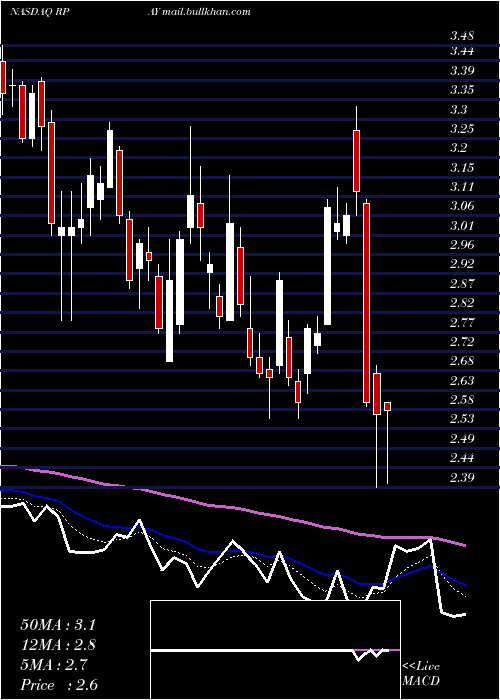The height and width of the screenshot is (700, 500).
Task: Click the 3.25 price axis label
Action: pos(462,129)
